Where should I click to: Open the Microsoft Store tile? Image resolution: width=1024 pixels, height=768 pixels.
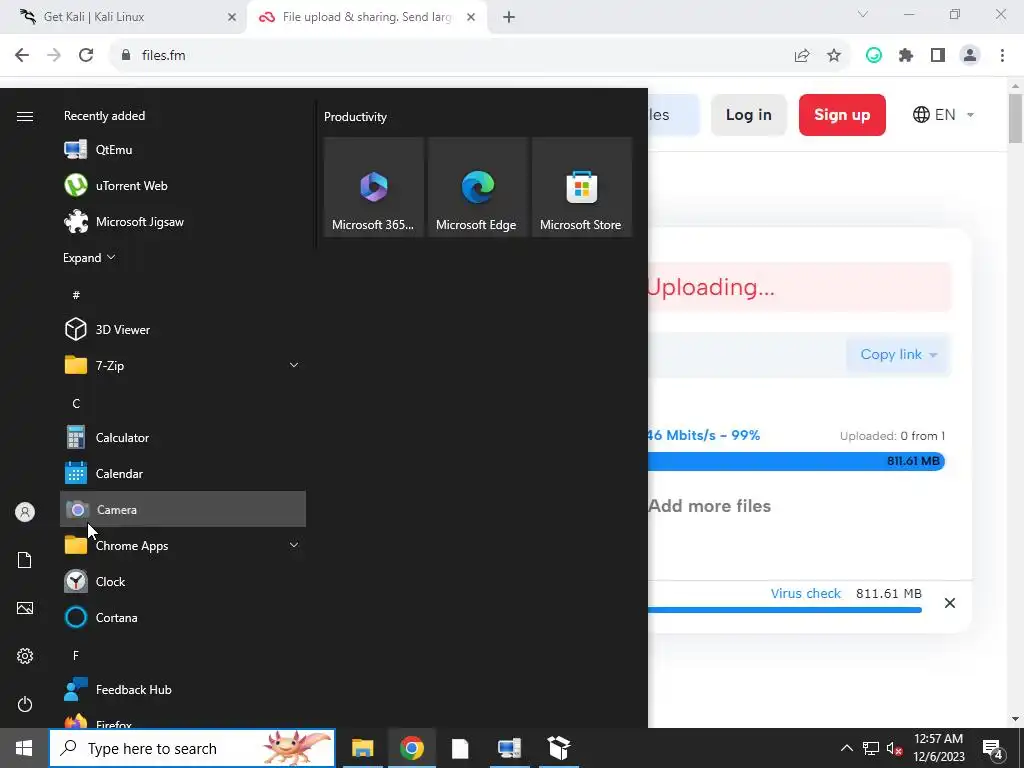(x=582, y=187)
